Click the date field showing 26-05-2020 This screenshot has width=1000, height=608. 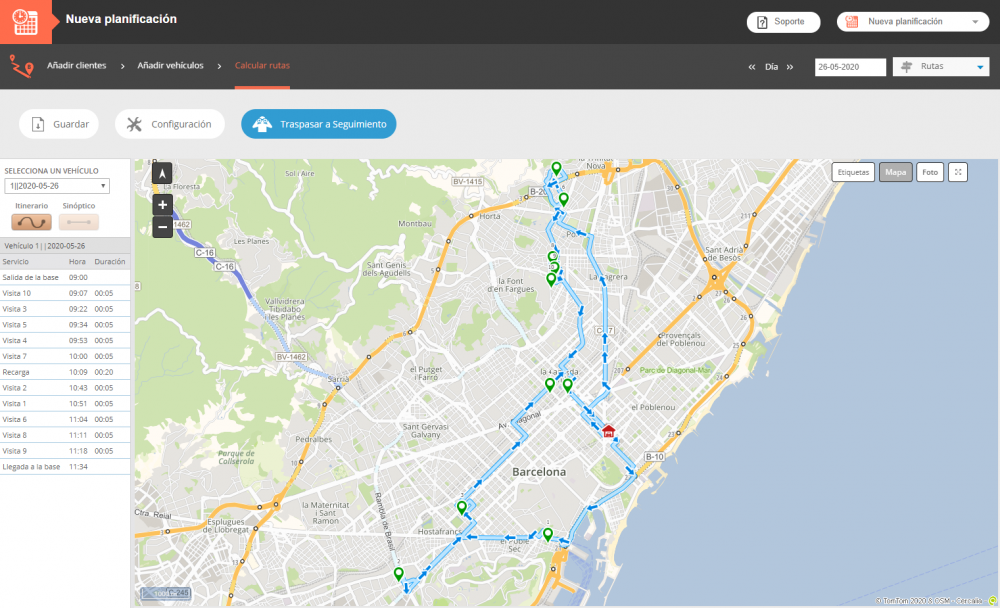tap(850, 67)
